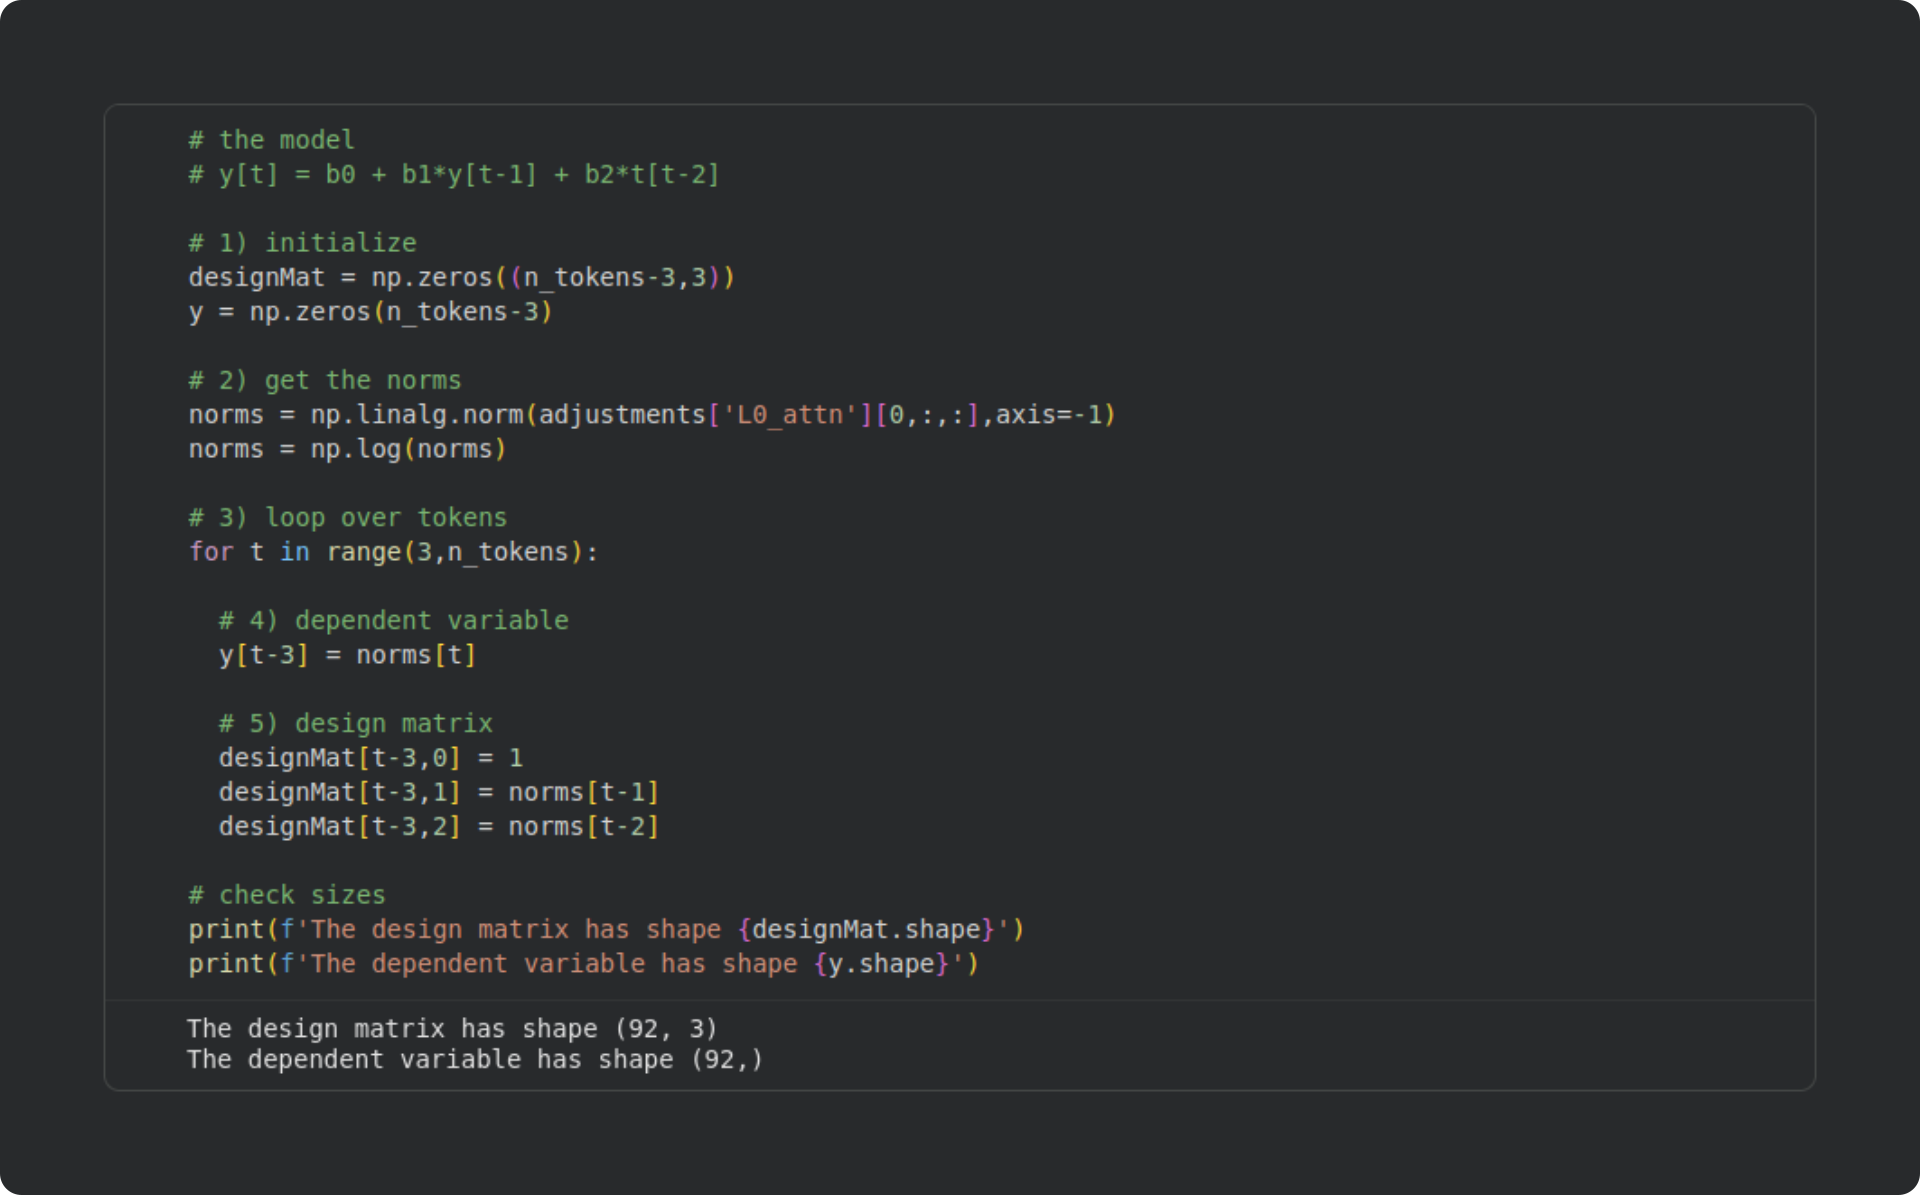Click the np.linalg.norm function call

pyautogui.click(x=416, y=415)
